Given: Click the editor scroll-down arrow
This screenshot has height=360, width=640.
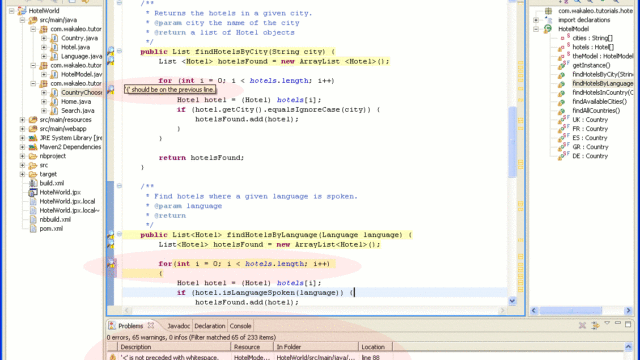Looking at the screenshot, I should click(513, 301).
